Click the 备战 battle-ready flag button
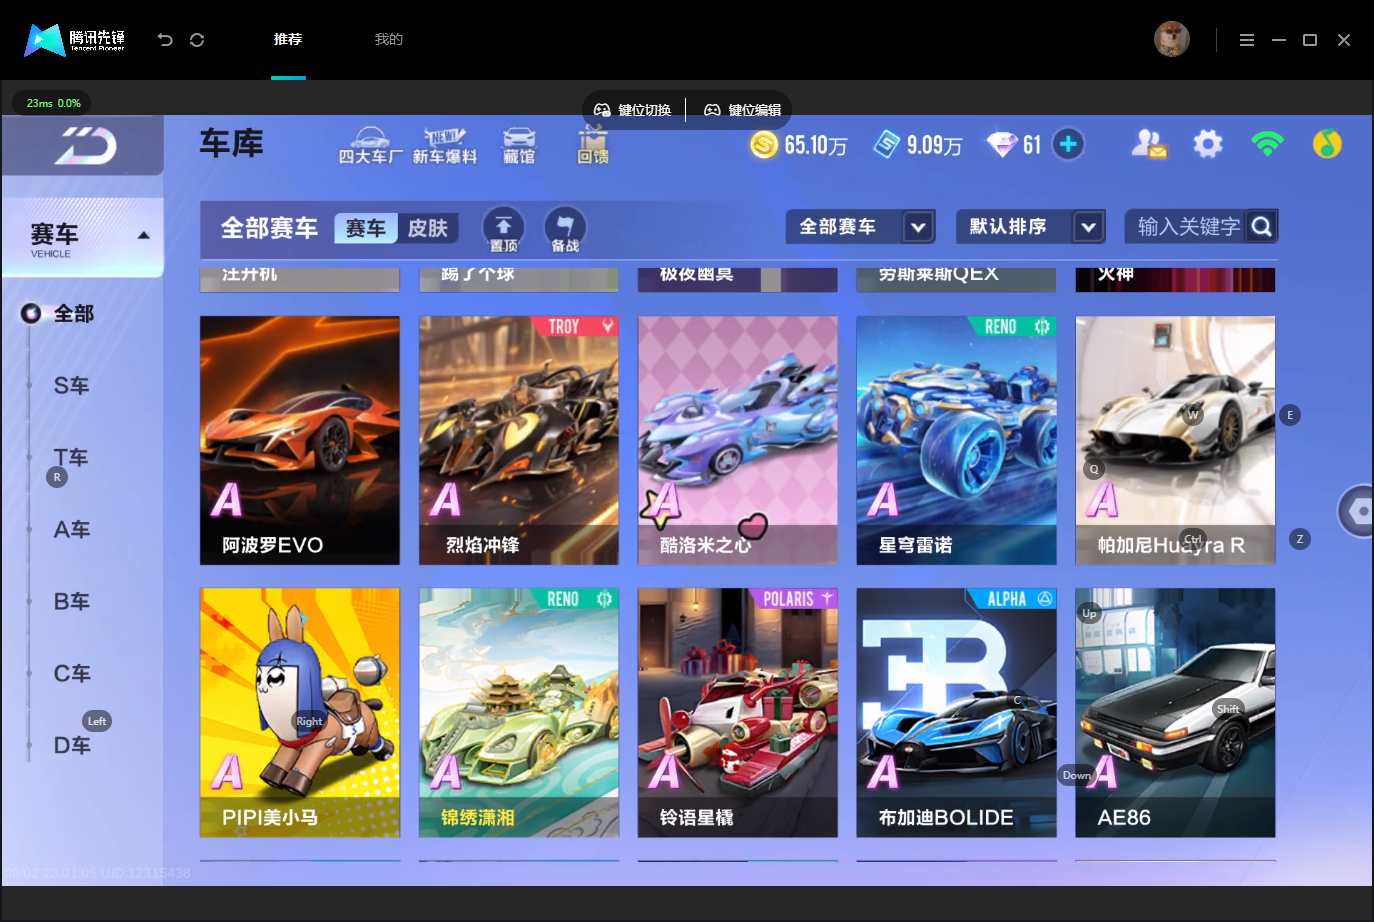 (565, 229)
